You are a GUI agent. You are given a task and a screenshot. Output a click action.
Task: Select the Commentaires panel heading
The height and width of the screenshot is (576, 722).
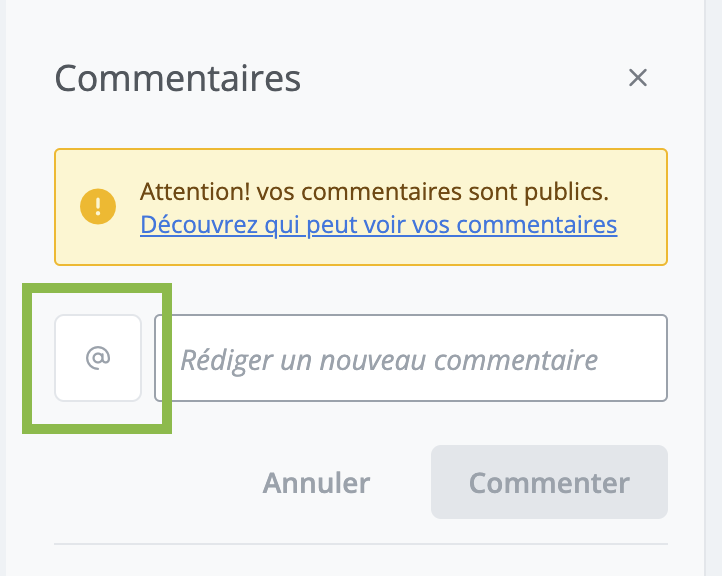[x=178, y=78]
